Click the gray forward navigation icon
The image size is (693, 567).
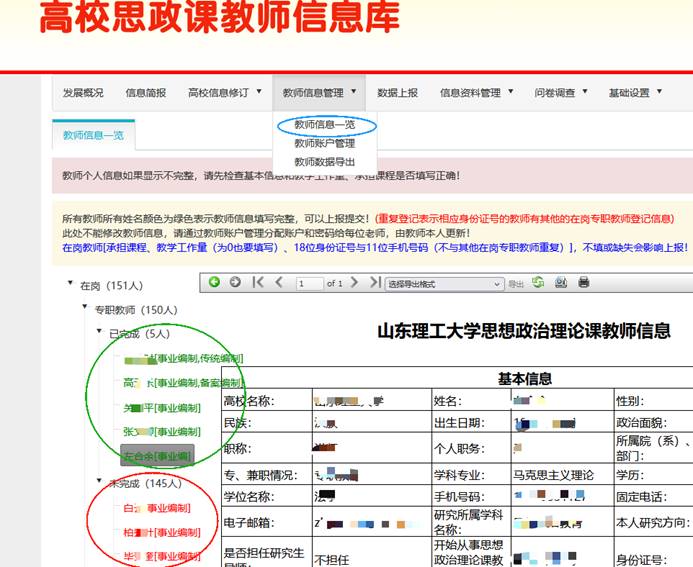(x=235, y=283)
